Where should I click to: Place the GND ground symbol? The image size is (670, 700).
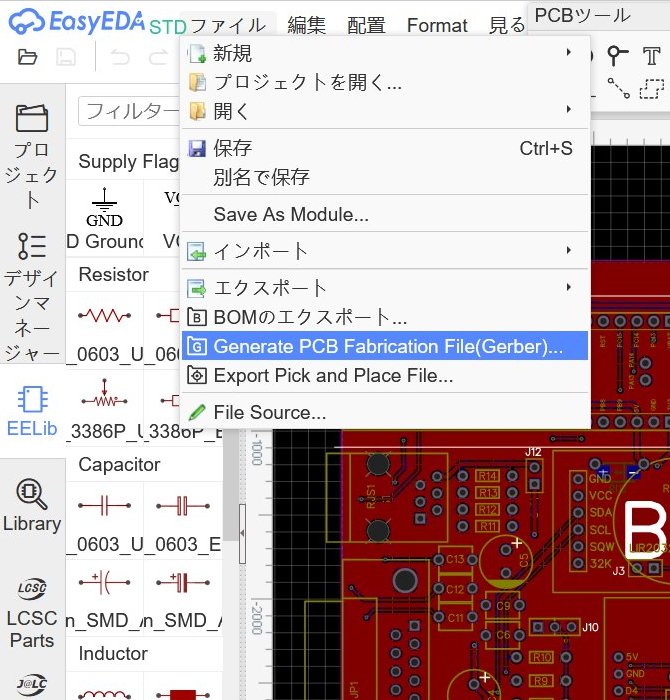104,208
